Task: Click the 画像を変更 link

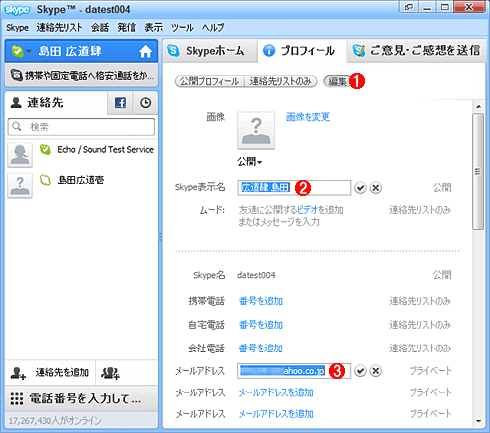Action: pos(308,117)
